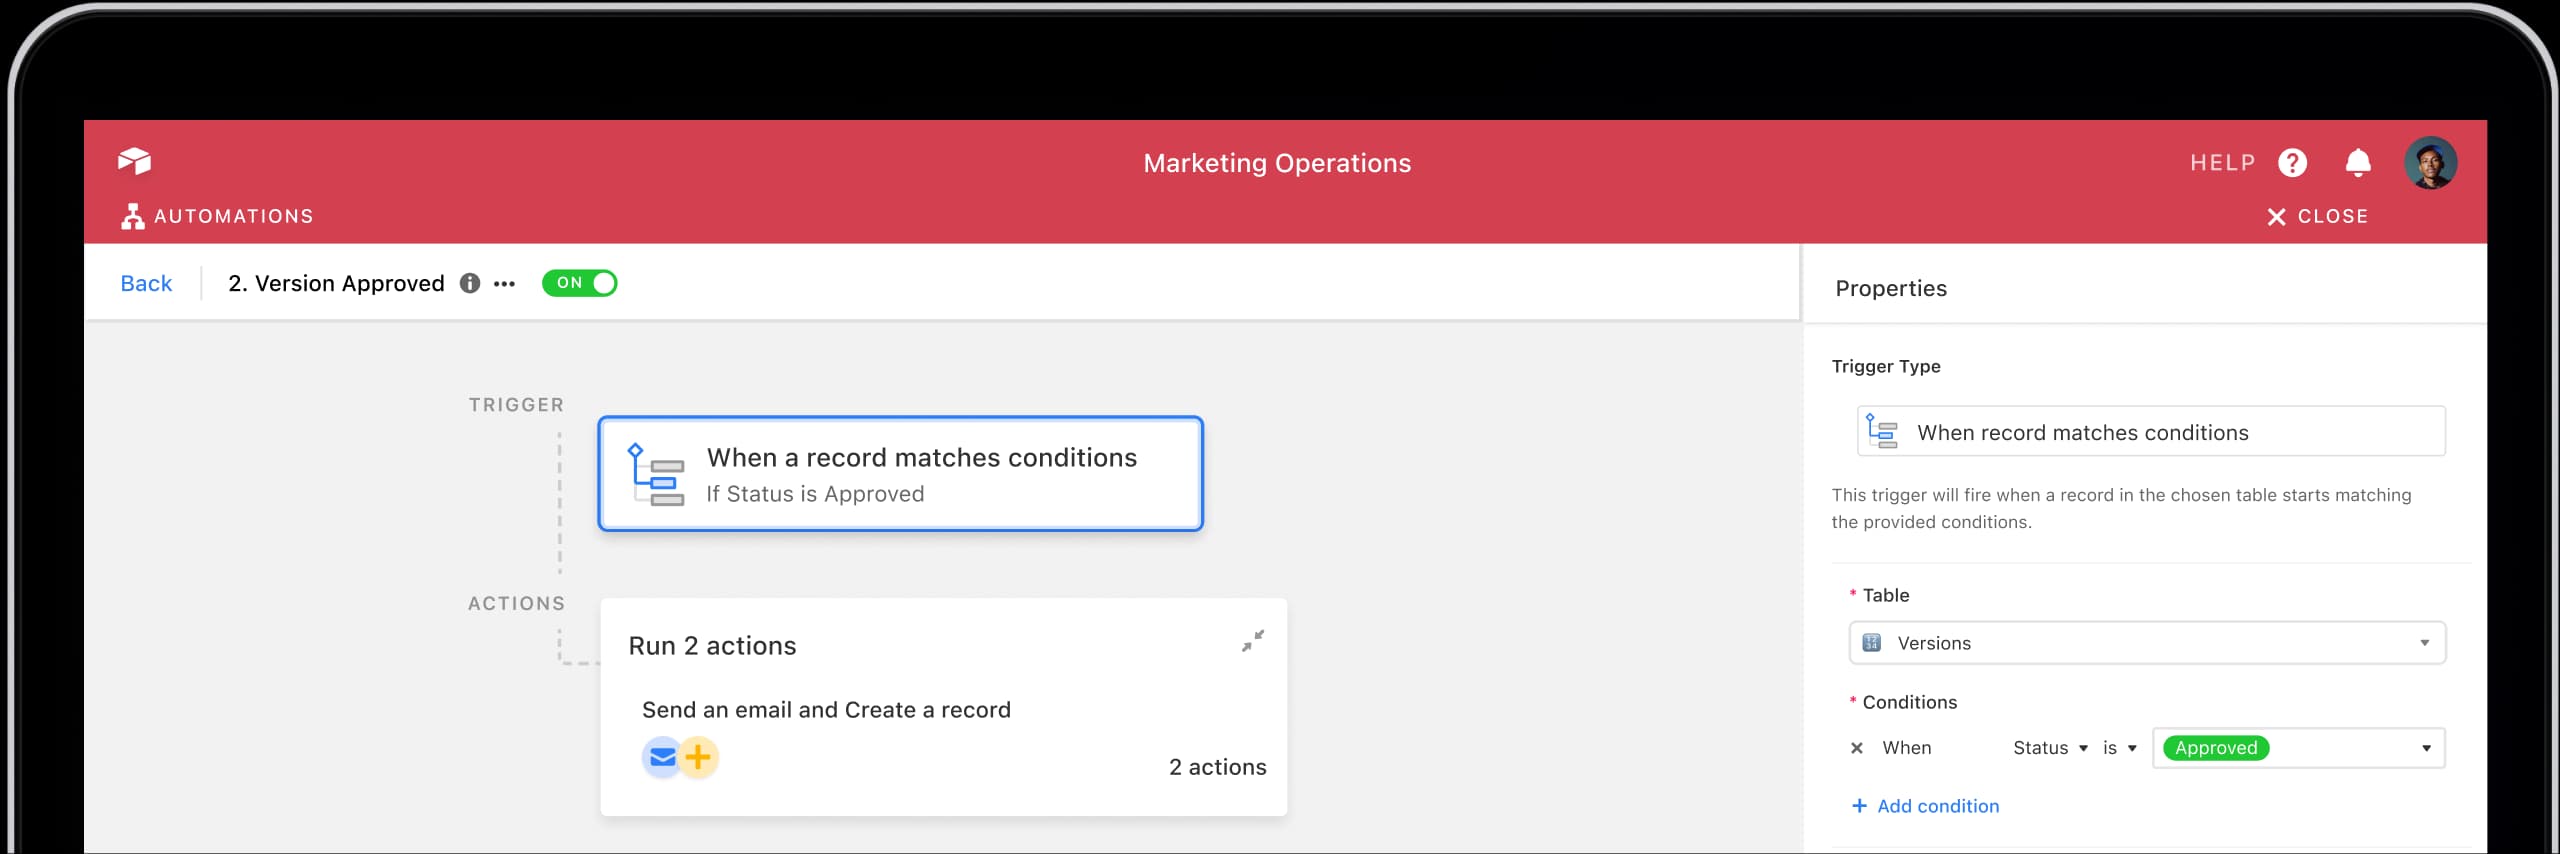Viewport: 2560px width, 854px height.
Task: Close the automations panel
Action: pyautogui.click(x=2317, y=216)
